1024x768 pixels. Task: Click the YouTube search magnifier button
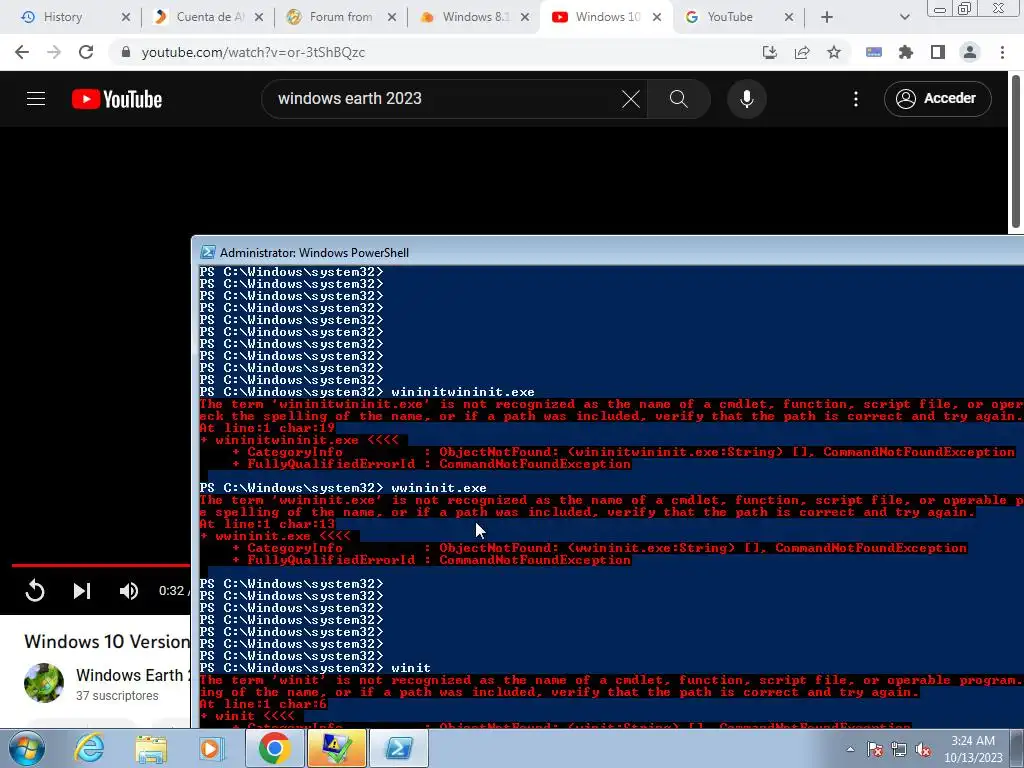click(x=679, y=99)
